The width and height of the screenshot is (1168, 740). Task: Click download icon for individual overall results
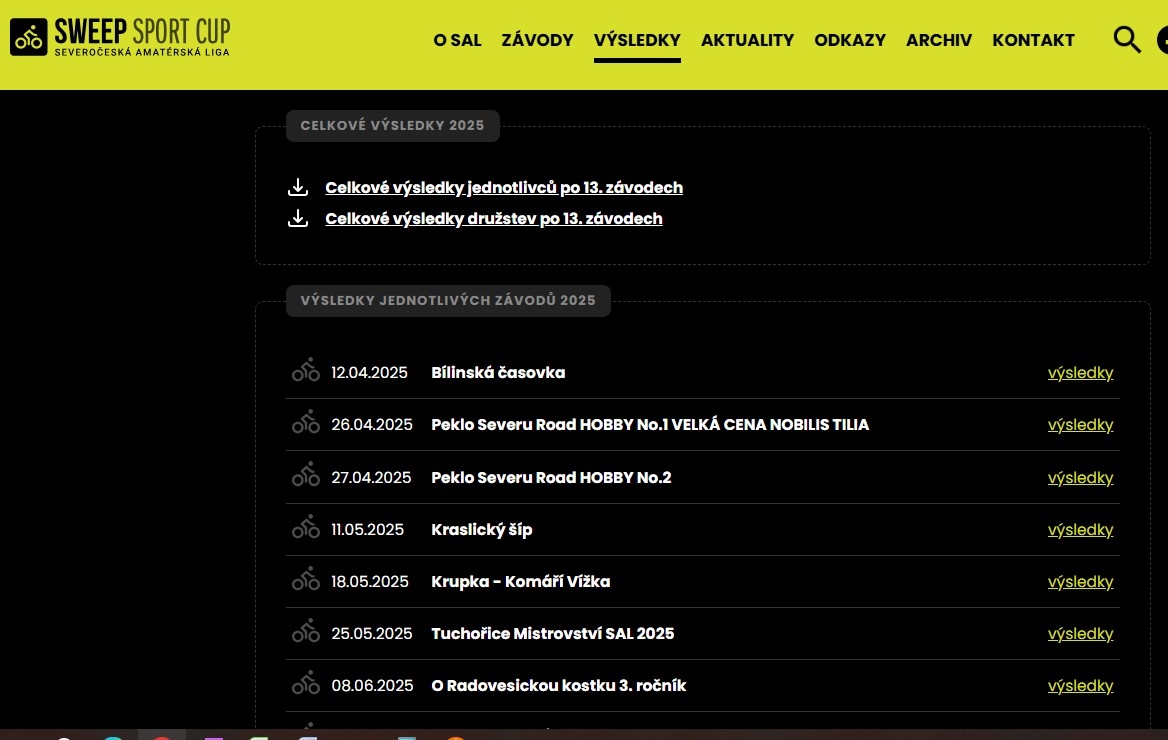pyautogui.click(x=298, y=188)
